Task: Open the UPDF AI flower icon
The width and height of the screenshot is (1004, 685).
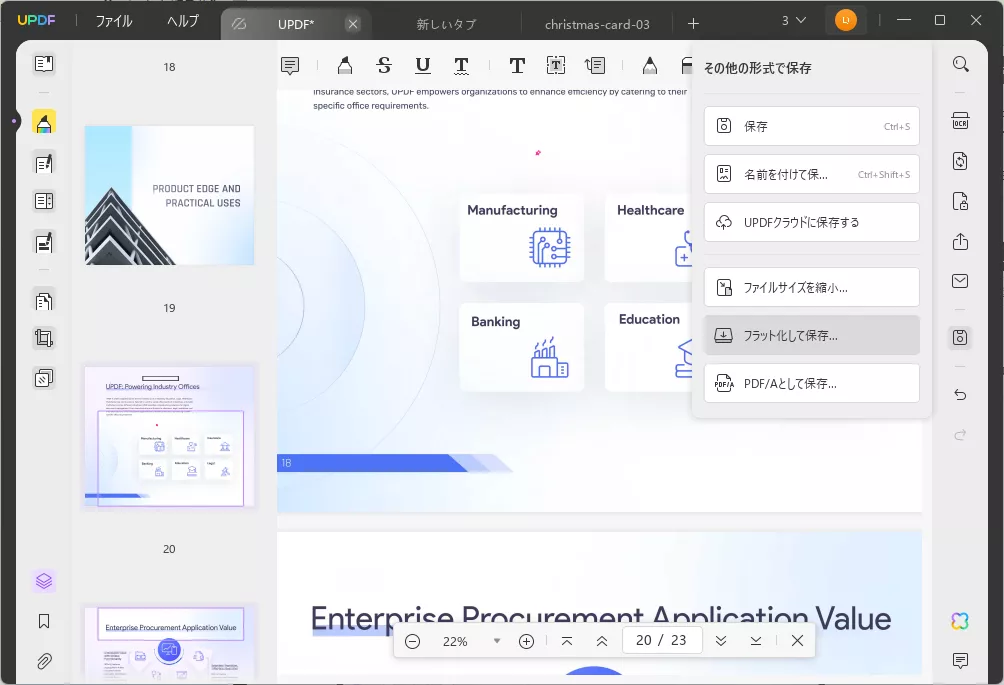Action: [960, 621]
